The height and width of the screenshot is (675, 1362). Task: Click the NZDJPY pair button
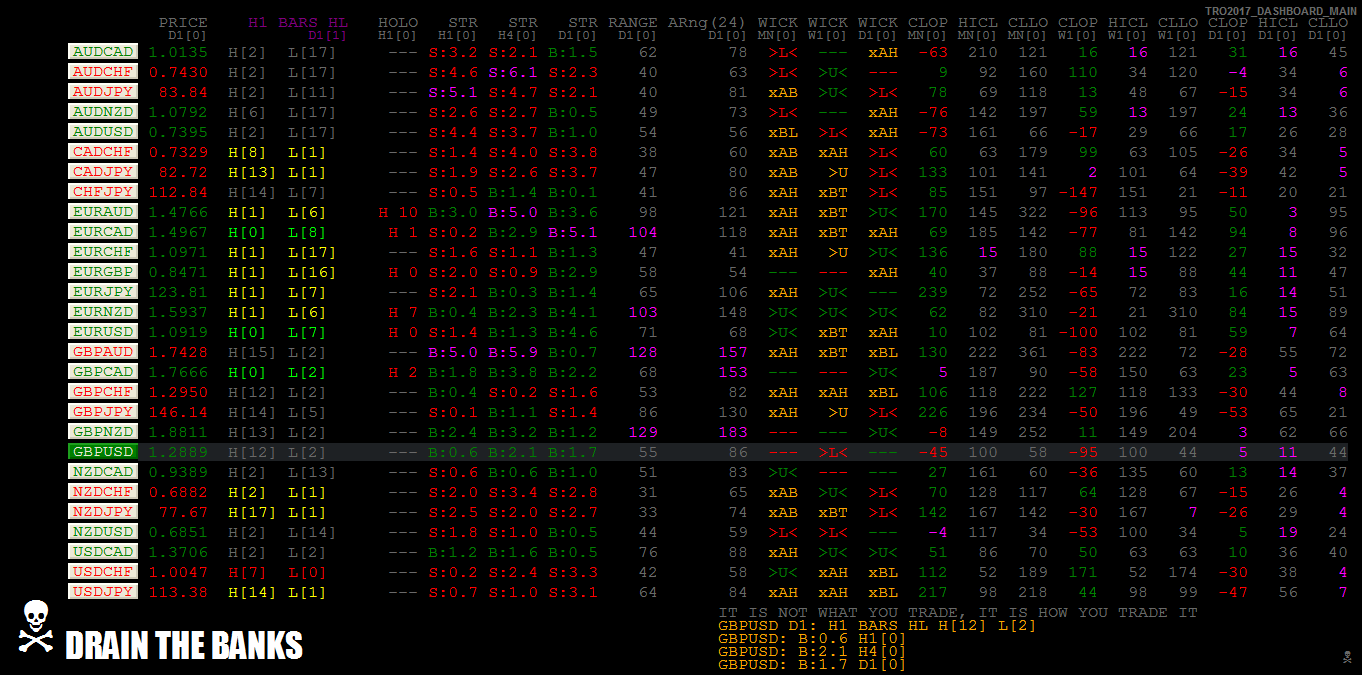(x=103, y=511)
